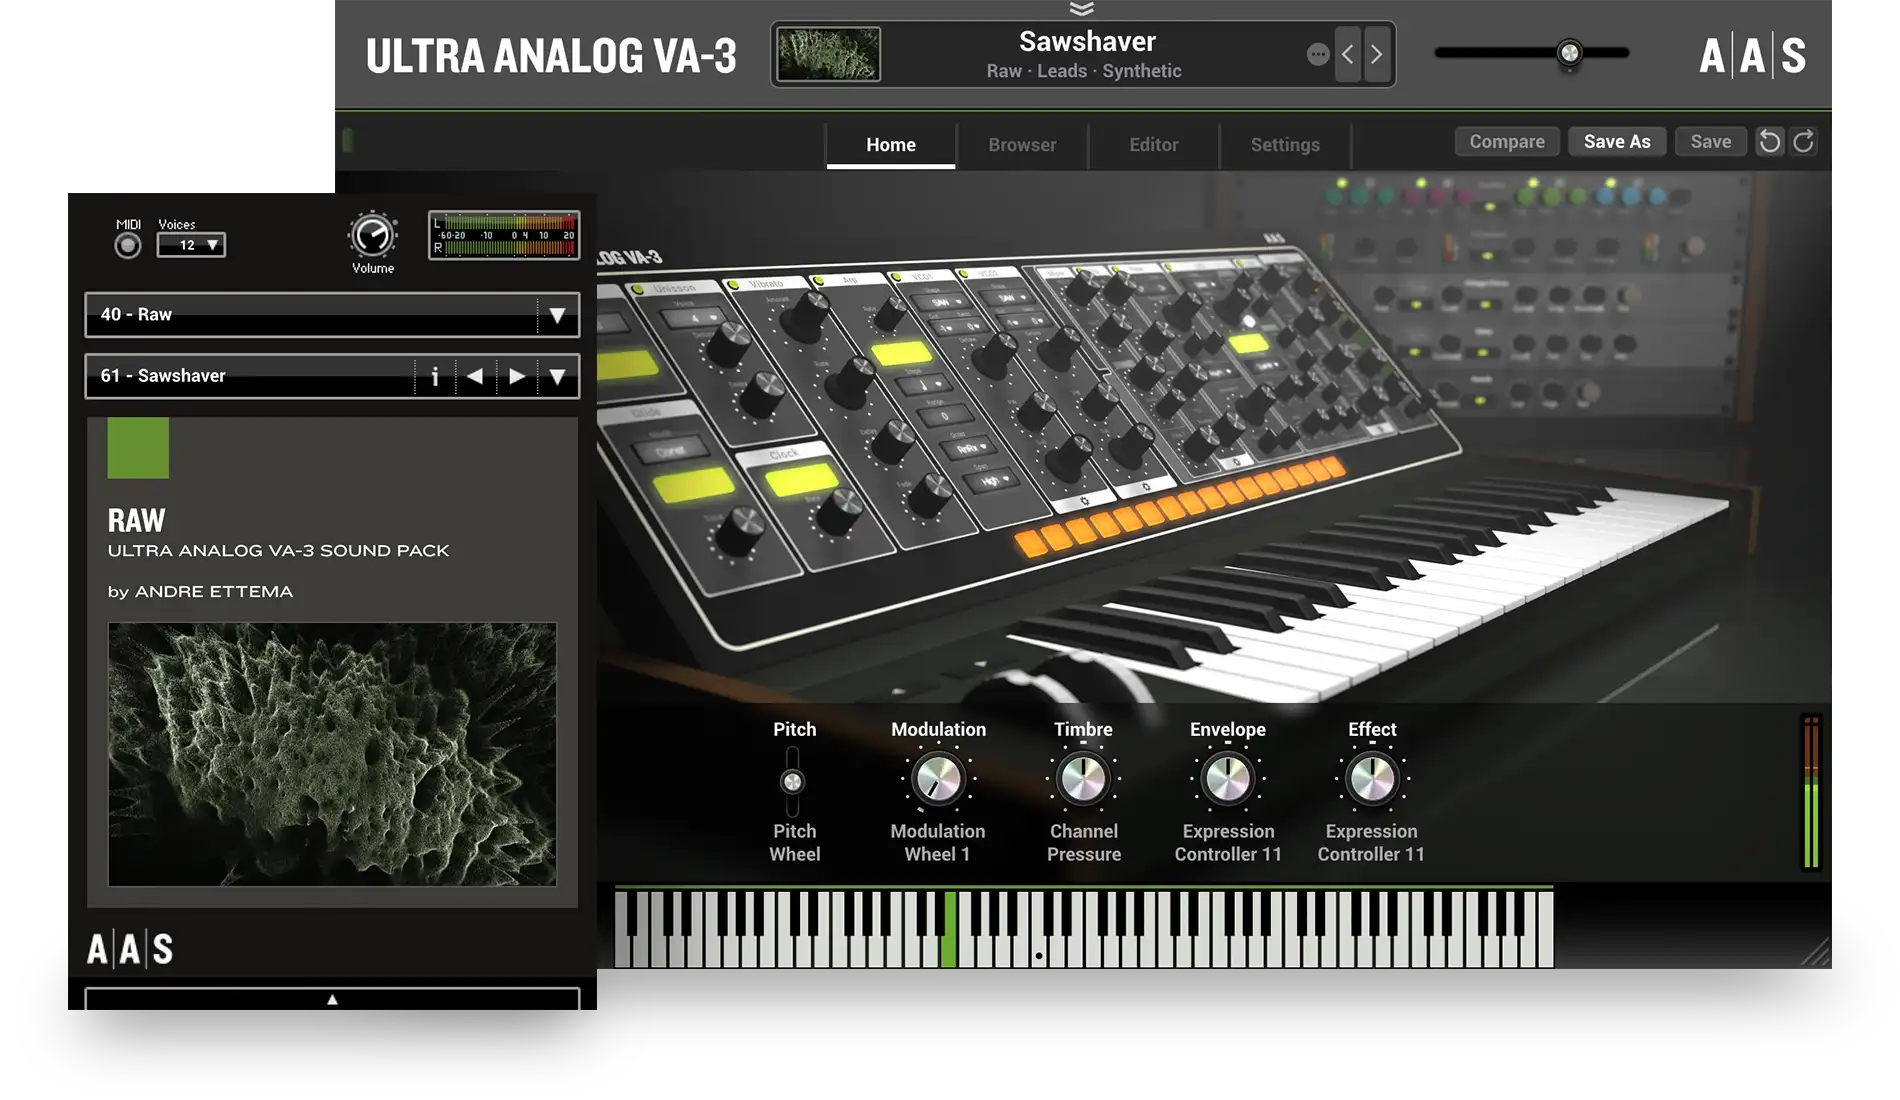Click the undo arrow icon
The image size is (1900, 1100).
[x=1769, y=142]
